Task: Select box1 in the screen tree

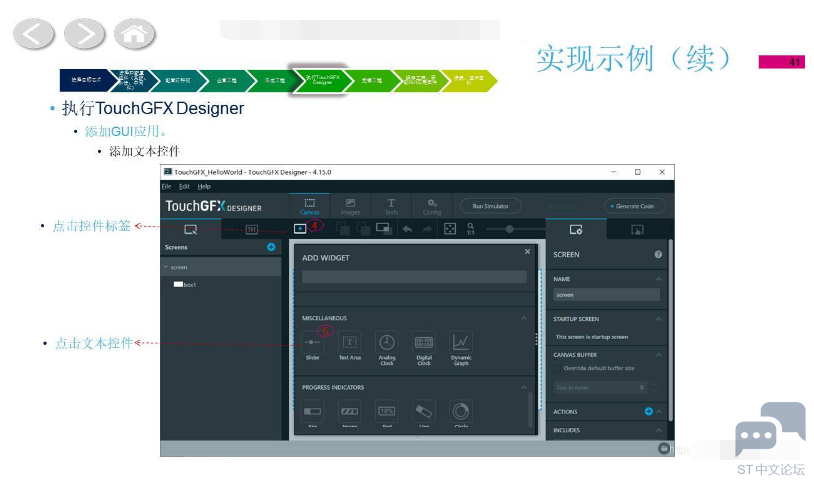Action: coord(185,285)
